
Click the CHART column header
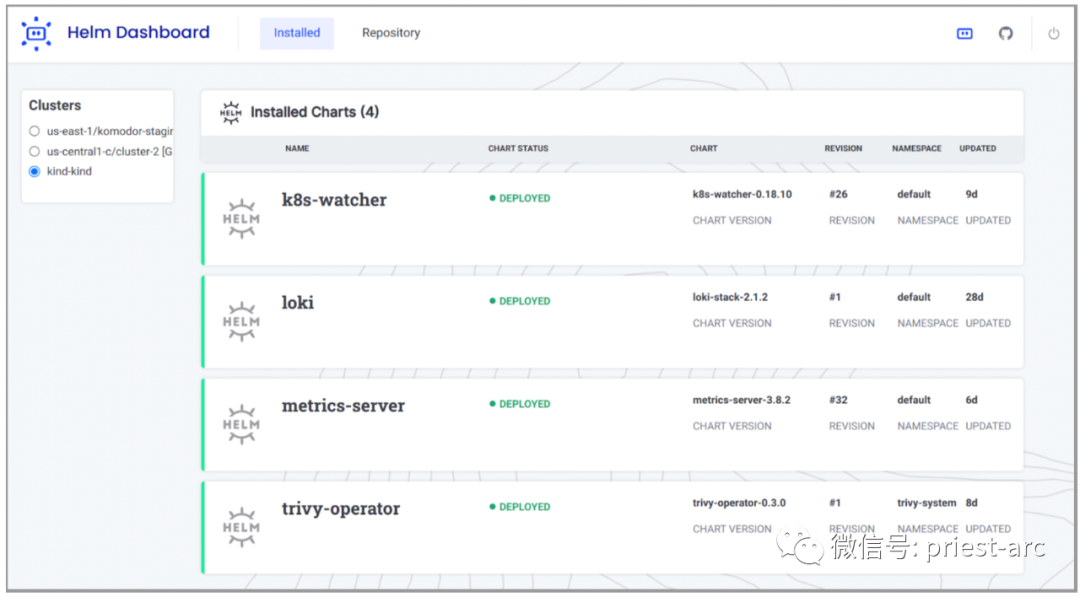(x=703, y=149)
